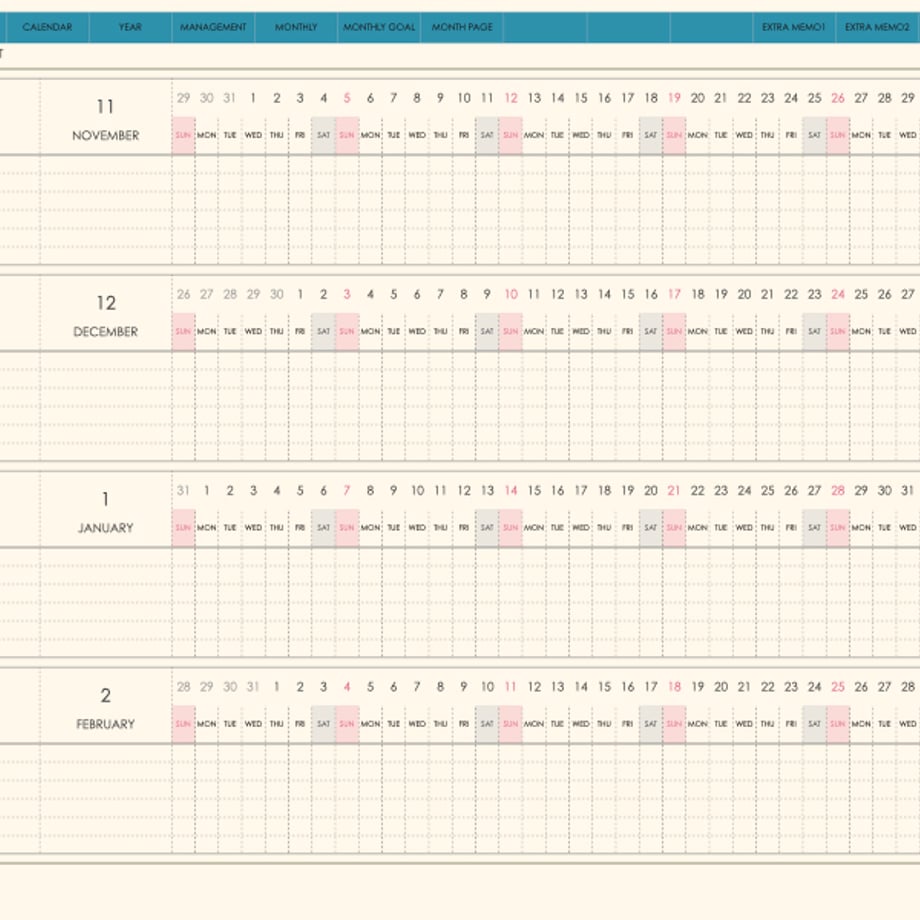Pick Sunday date 18 in February row
The width and height of the screenshot is (920, 920).
[674, 687]
